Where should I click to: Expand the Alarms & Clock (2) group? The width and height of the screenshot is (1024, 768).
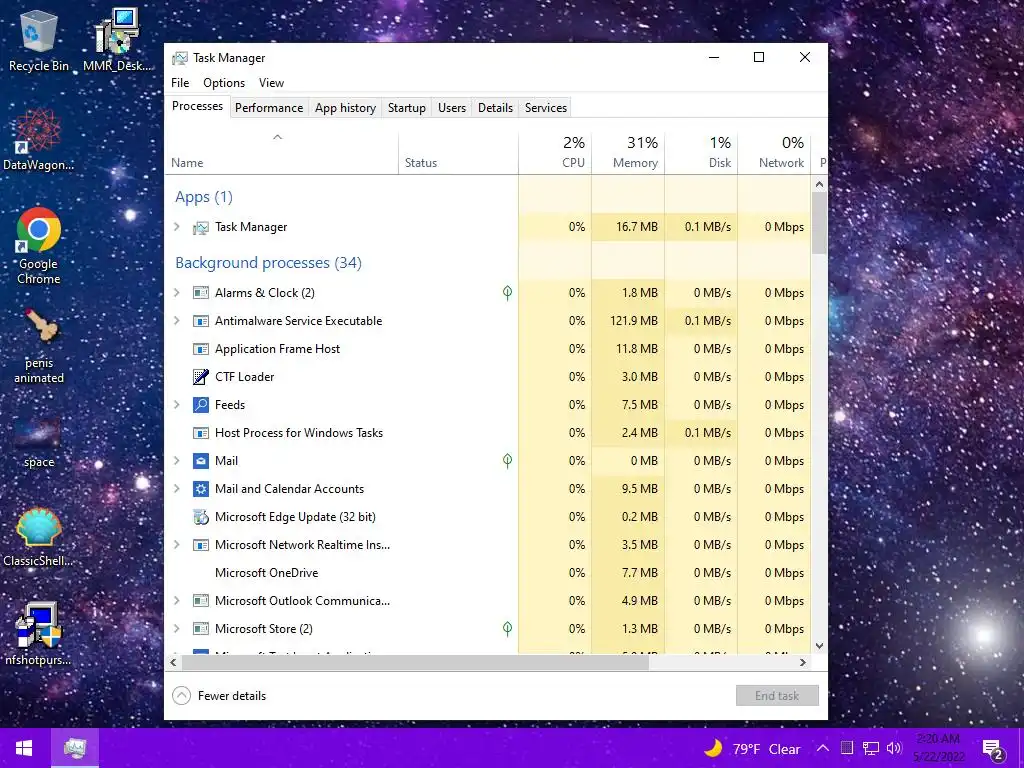click(x=176, y=293)
